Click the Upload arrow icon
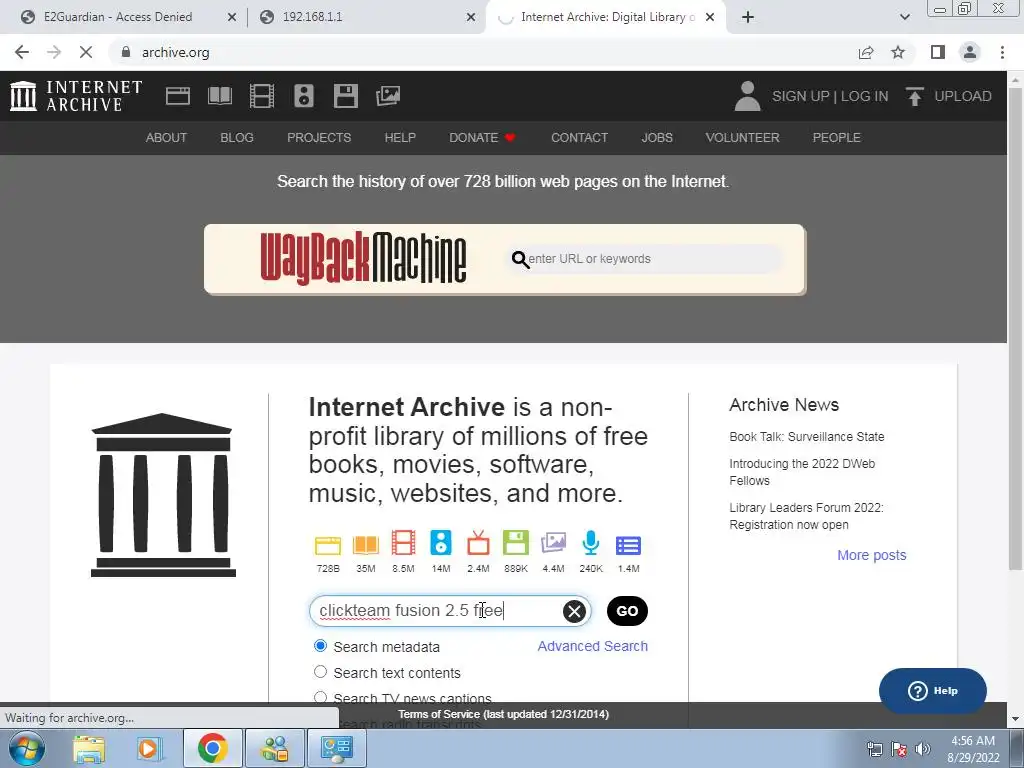 tap(914, 96)
